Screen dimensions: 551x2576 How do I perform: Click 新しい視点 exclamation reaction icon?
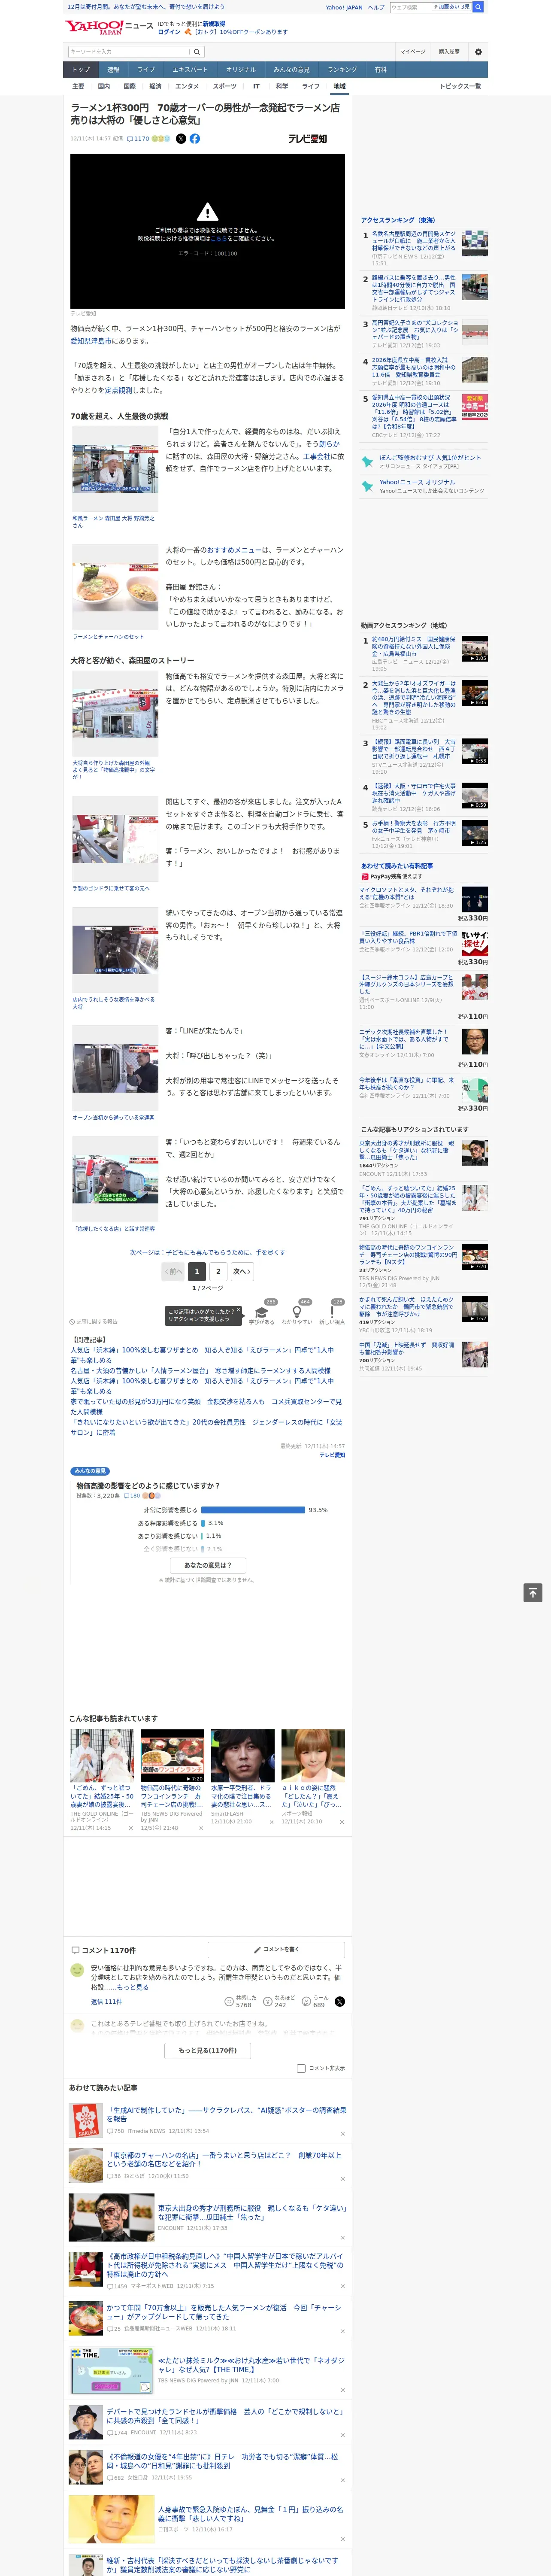(x=332, y=1312)
